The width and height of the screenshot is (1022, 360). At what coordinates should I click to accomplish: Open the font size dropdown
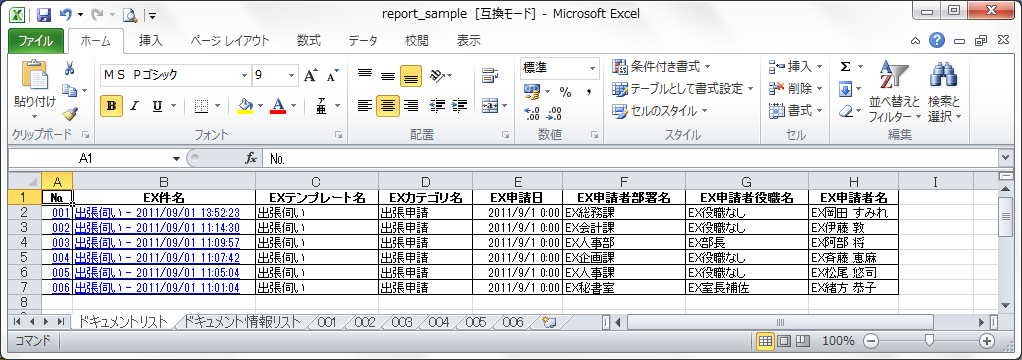tap(291, 75)
